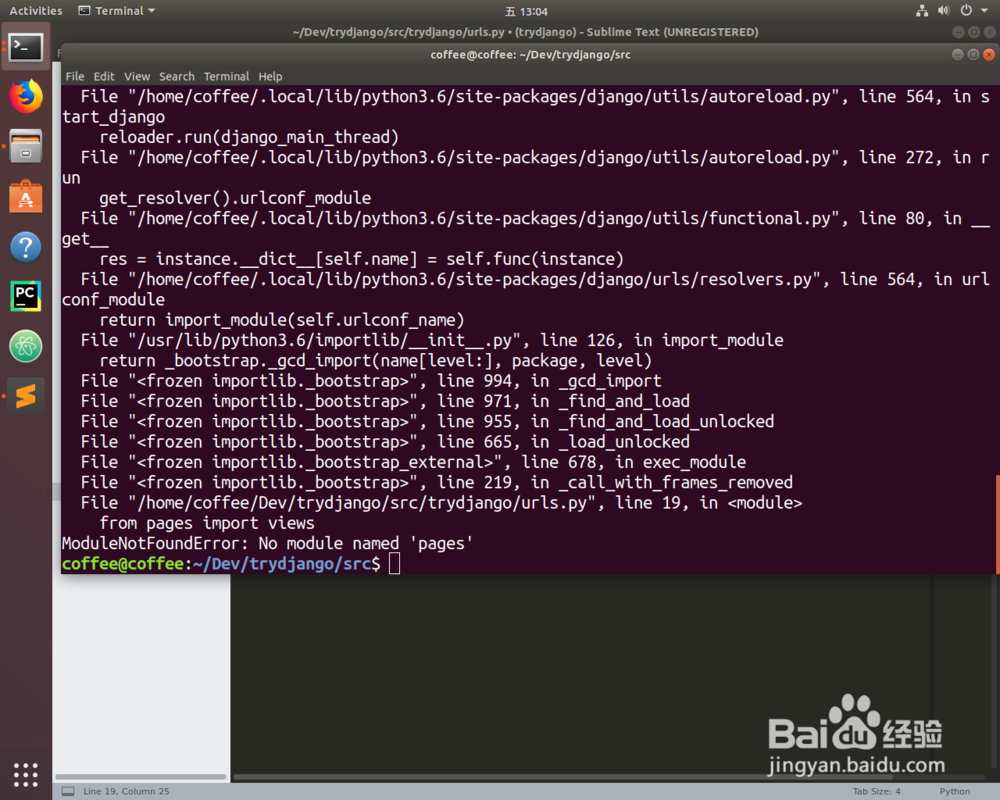The height and width of the screenshot is (800, 1000).
Task: Click the terminal title 'coffee@coffee: ~/Dev/trydjango/src'
Action: coord(530,55)
